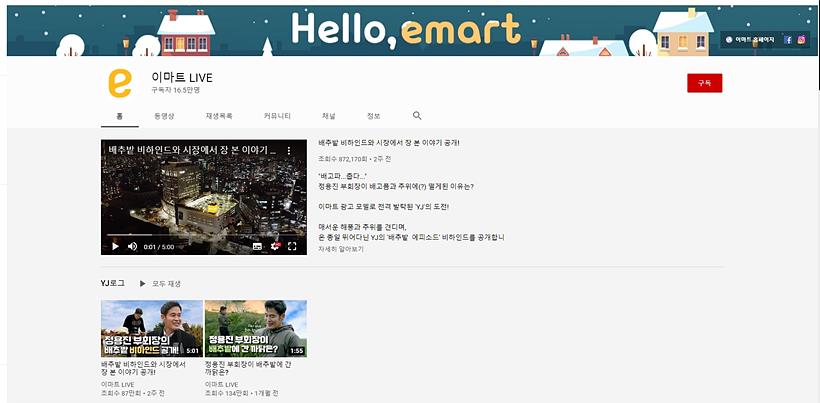Open the emart homepage link in banner
This screenshot has width=820, height=403.
pos(750,40)
